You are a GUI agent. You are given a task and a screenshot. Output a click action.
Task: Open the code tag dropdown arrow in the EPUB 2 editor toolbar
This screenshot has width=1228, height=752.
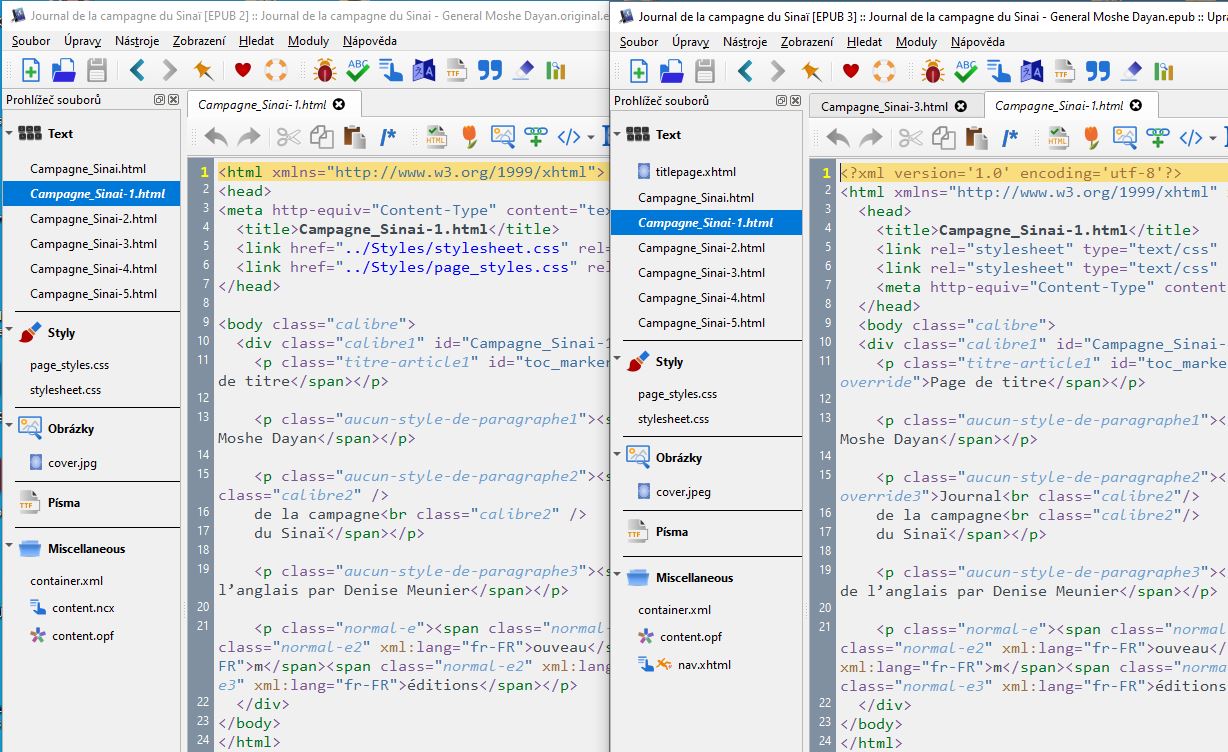(591, 138)
